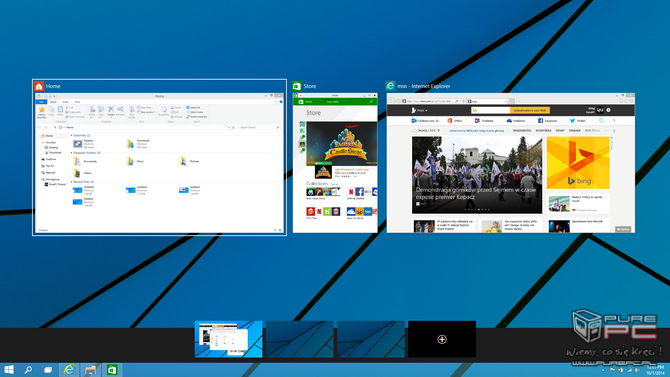670x377 pixels.
Task: Open the Windows Start button
Action: [9, 370]
